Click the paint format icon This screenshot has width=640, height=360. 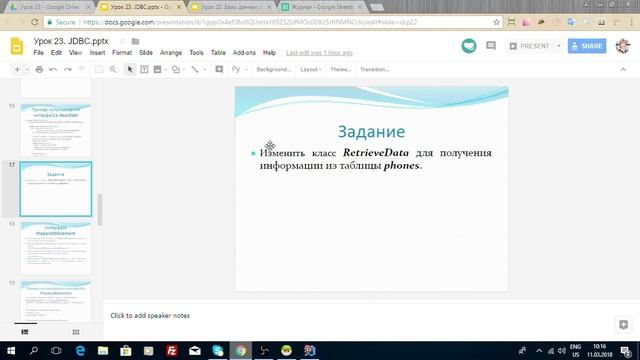tap(81, 69)
